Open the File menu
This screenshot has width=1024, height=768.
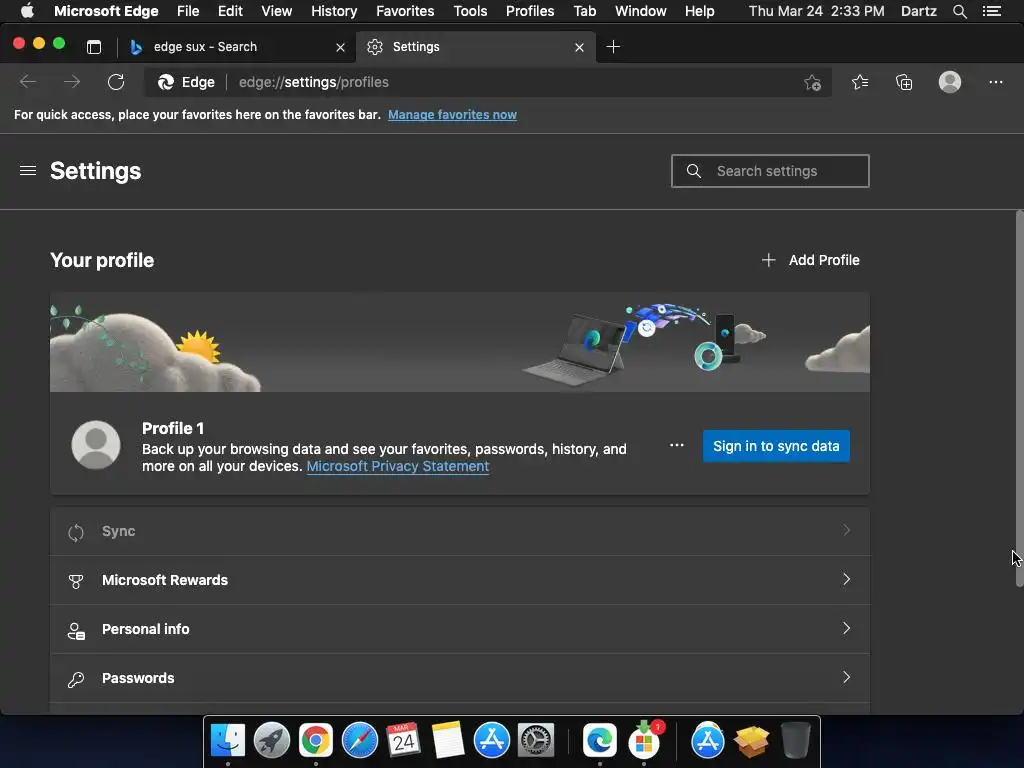point(188,11)
